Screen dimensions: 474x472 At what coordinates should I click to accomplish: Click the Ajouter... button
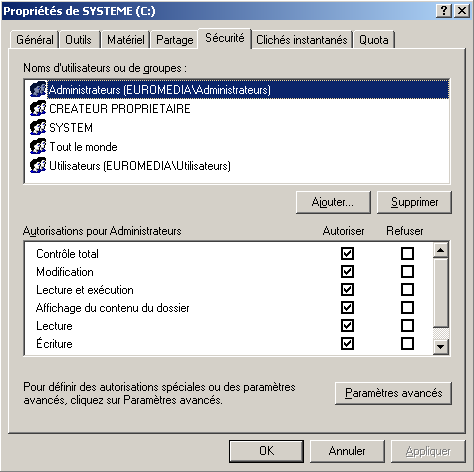(x=333, y=202)
